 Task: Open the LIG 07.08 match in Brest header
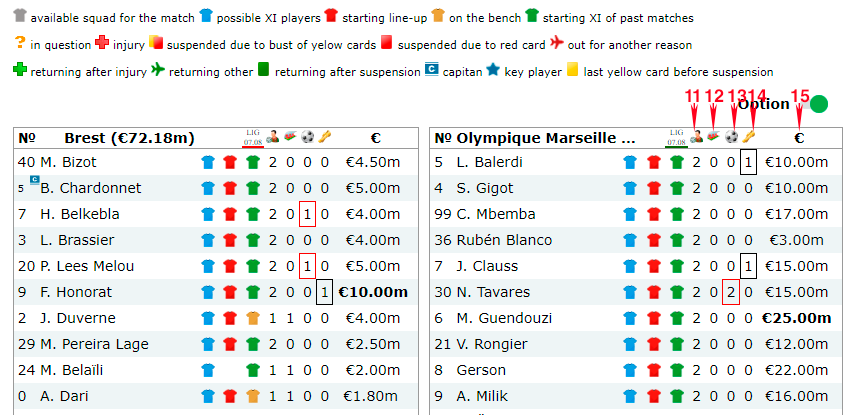point(252,138)
